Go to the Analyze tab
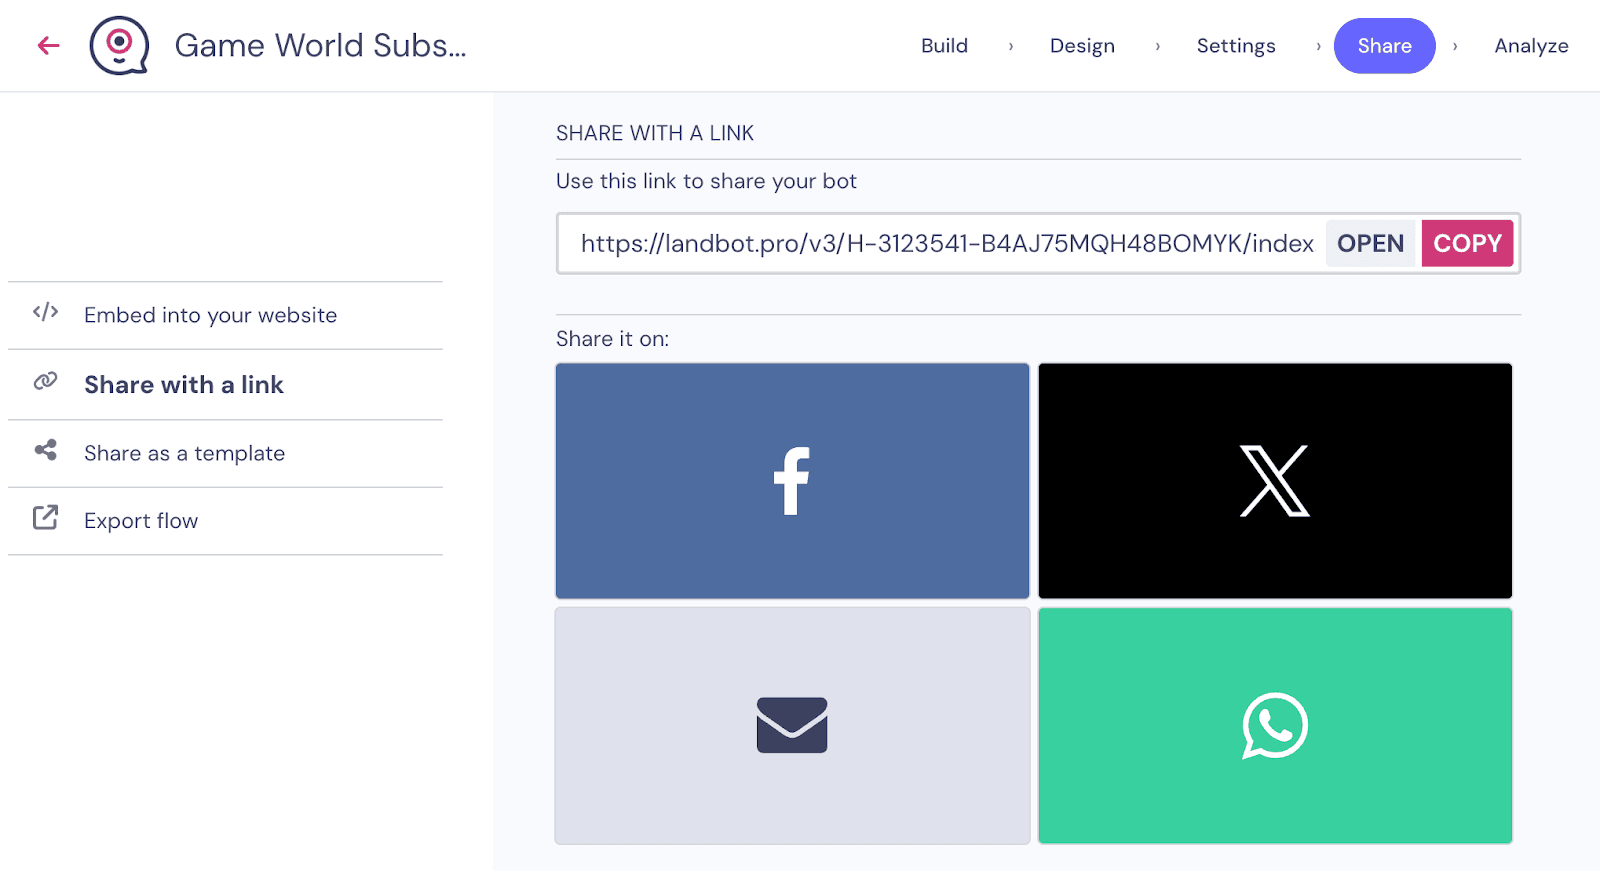 coord(1531,46)
